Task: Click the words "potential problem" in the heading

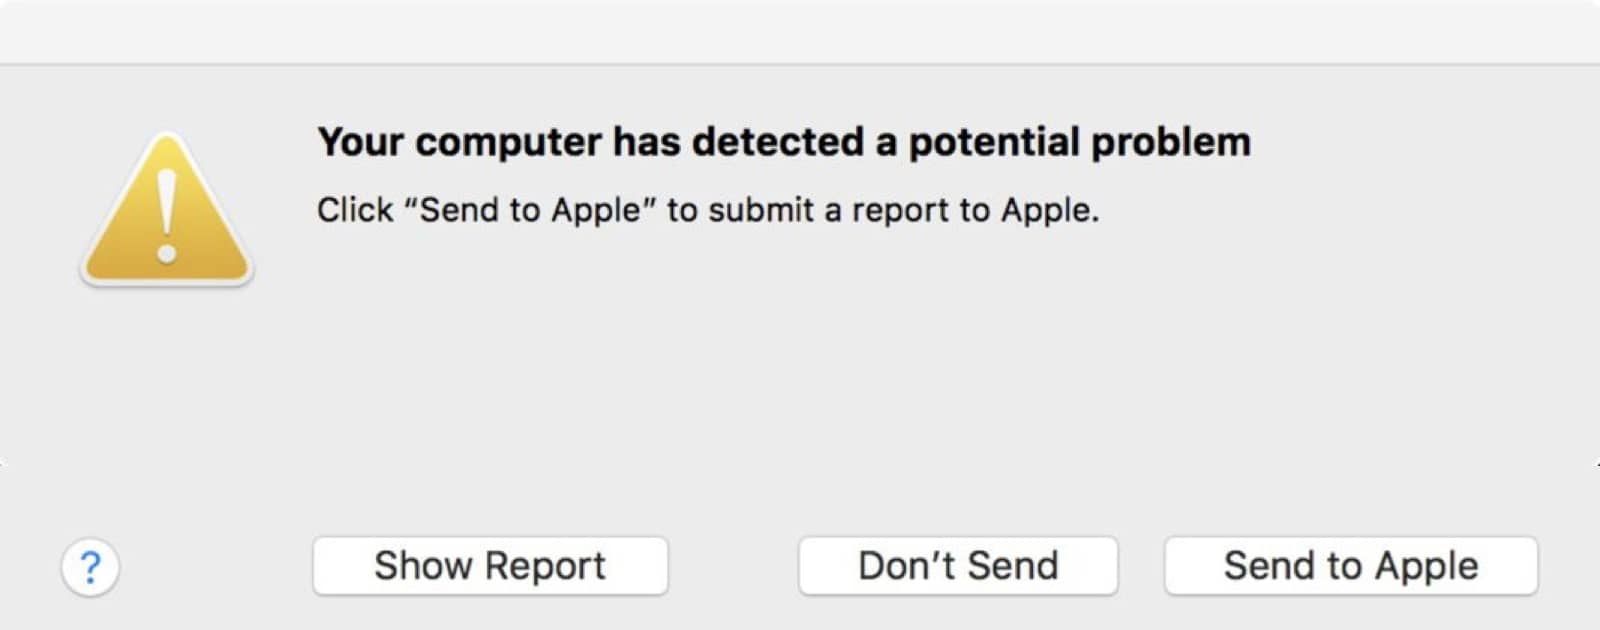Action: (x=1079, y=143)
